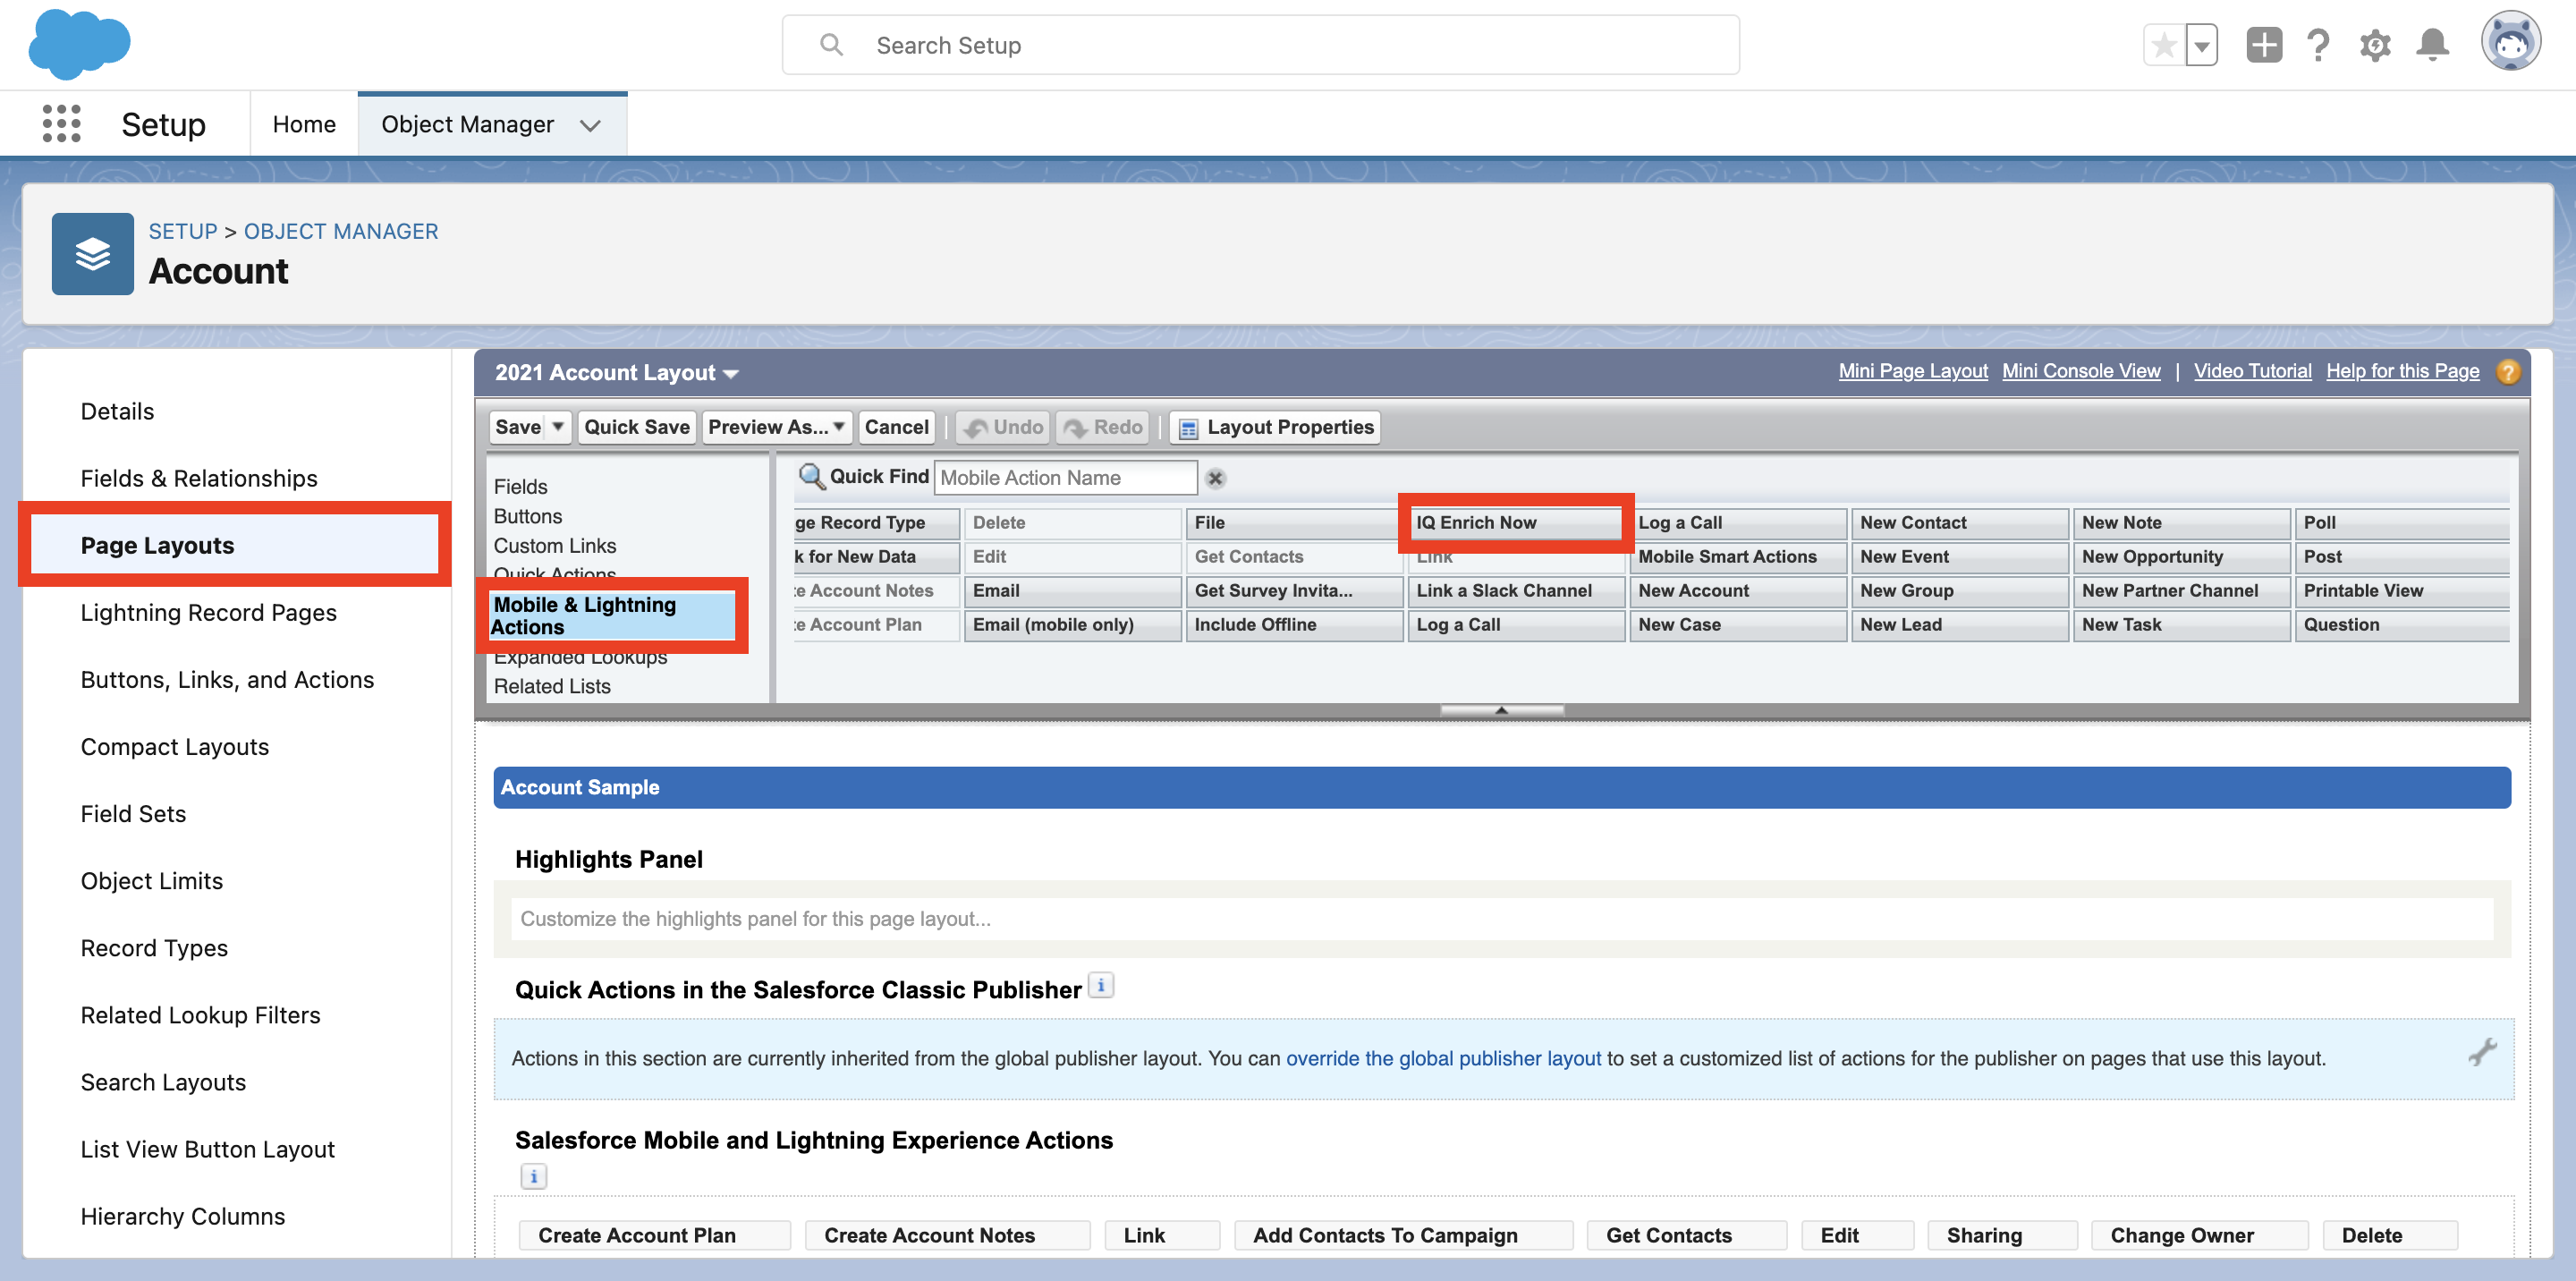Open the App Launcher grid icon
Viewport: 2576px width, 1281px height.
pos(61,124)
